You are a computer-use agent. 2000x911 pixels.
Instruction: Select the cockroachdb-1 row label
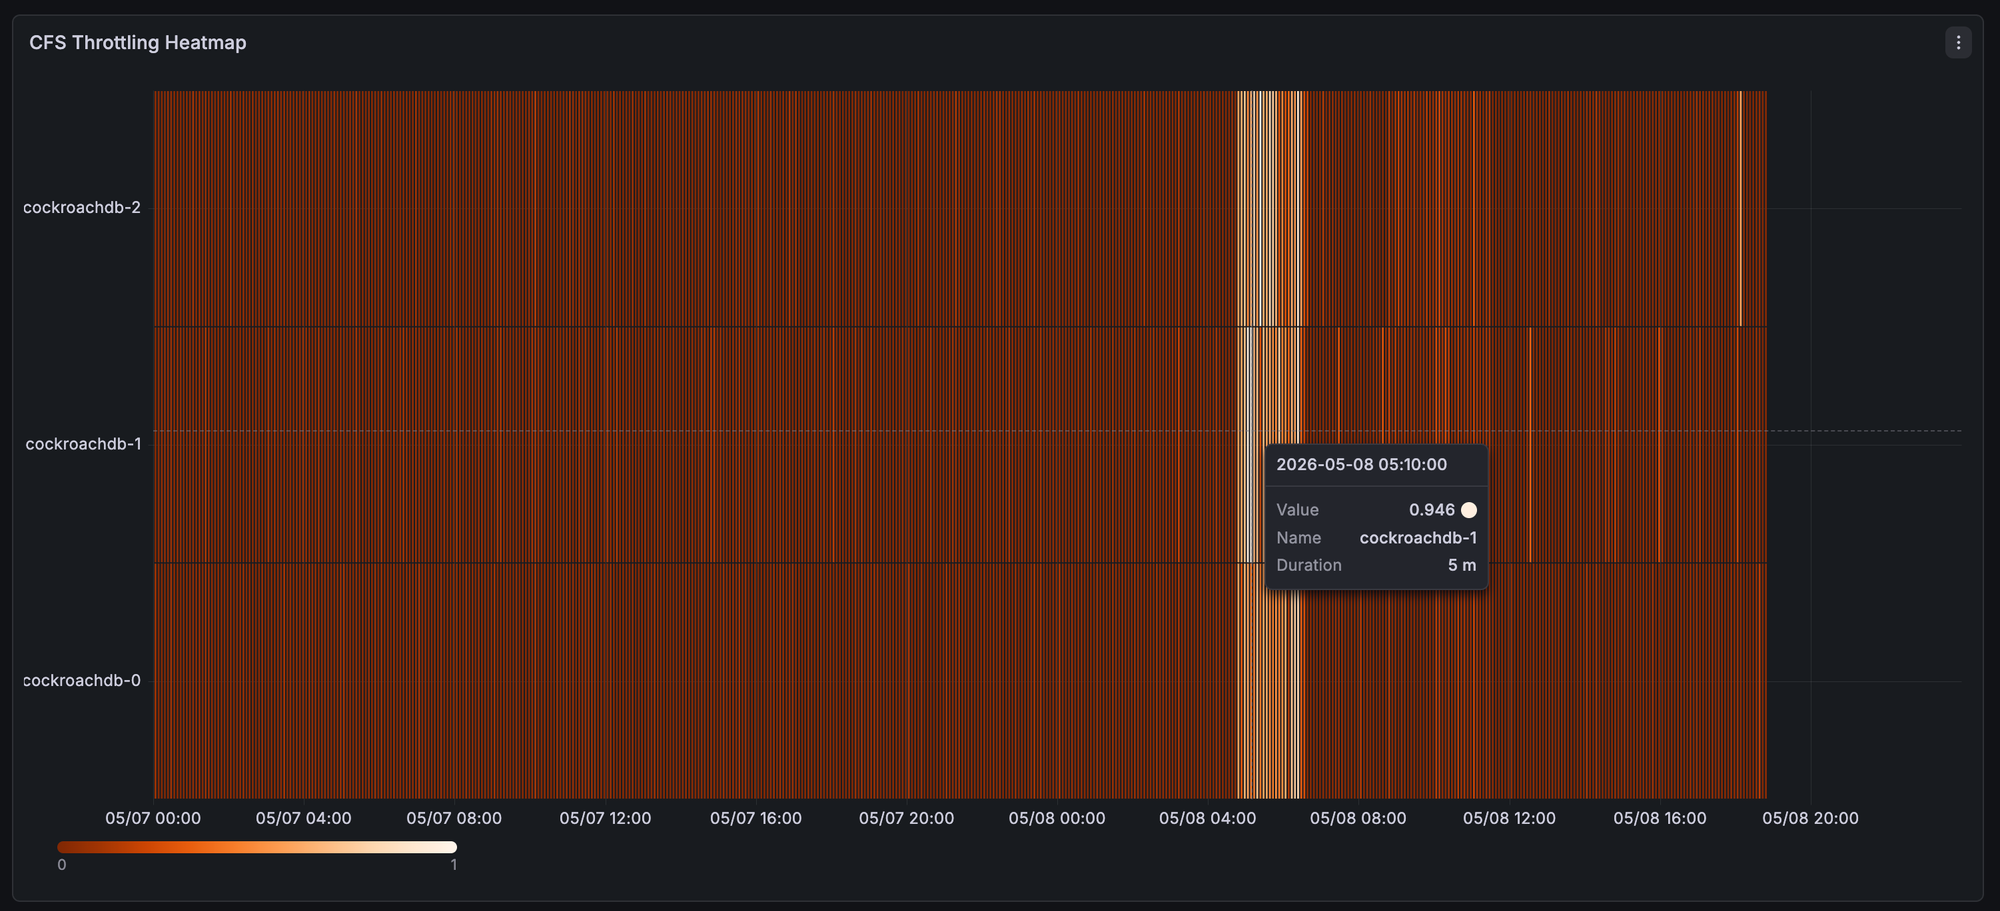pyautogui.click(x=83, y=444)
